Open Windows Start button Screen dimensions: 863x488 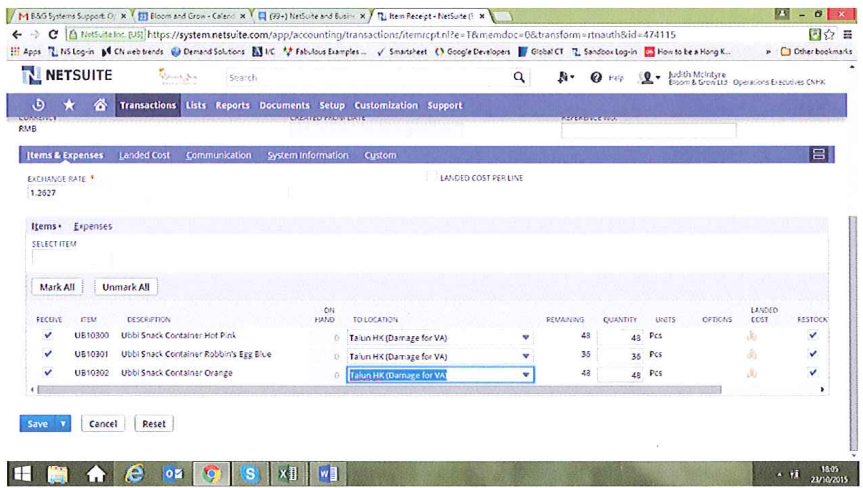[23, 473]
